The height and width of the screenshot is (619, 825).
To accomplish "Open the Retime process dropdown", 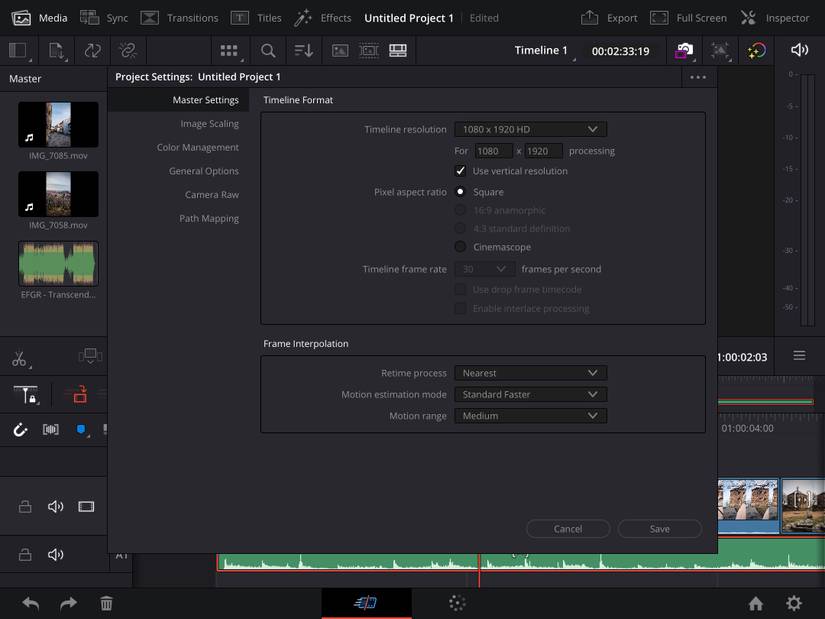I will click(530, 372).
